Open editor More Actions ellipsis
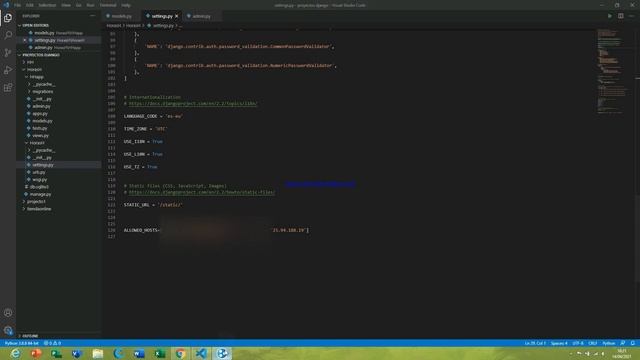 [631, 16]
